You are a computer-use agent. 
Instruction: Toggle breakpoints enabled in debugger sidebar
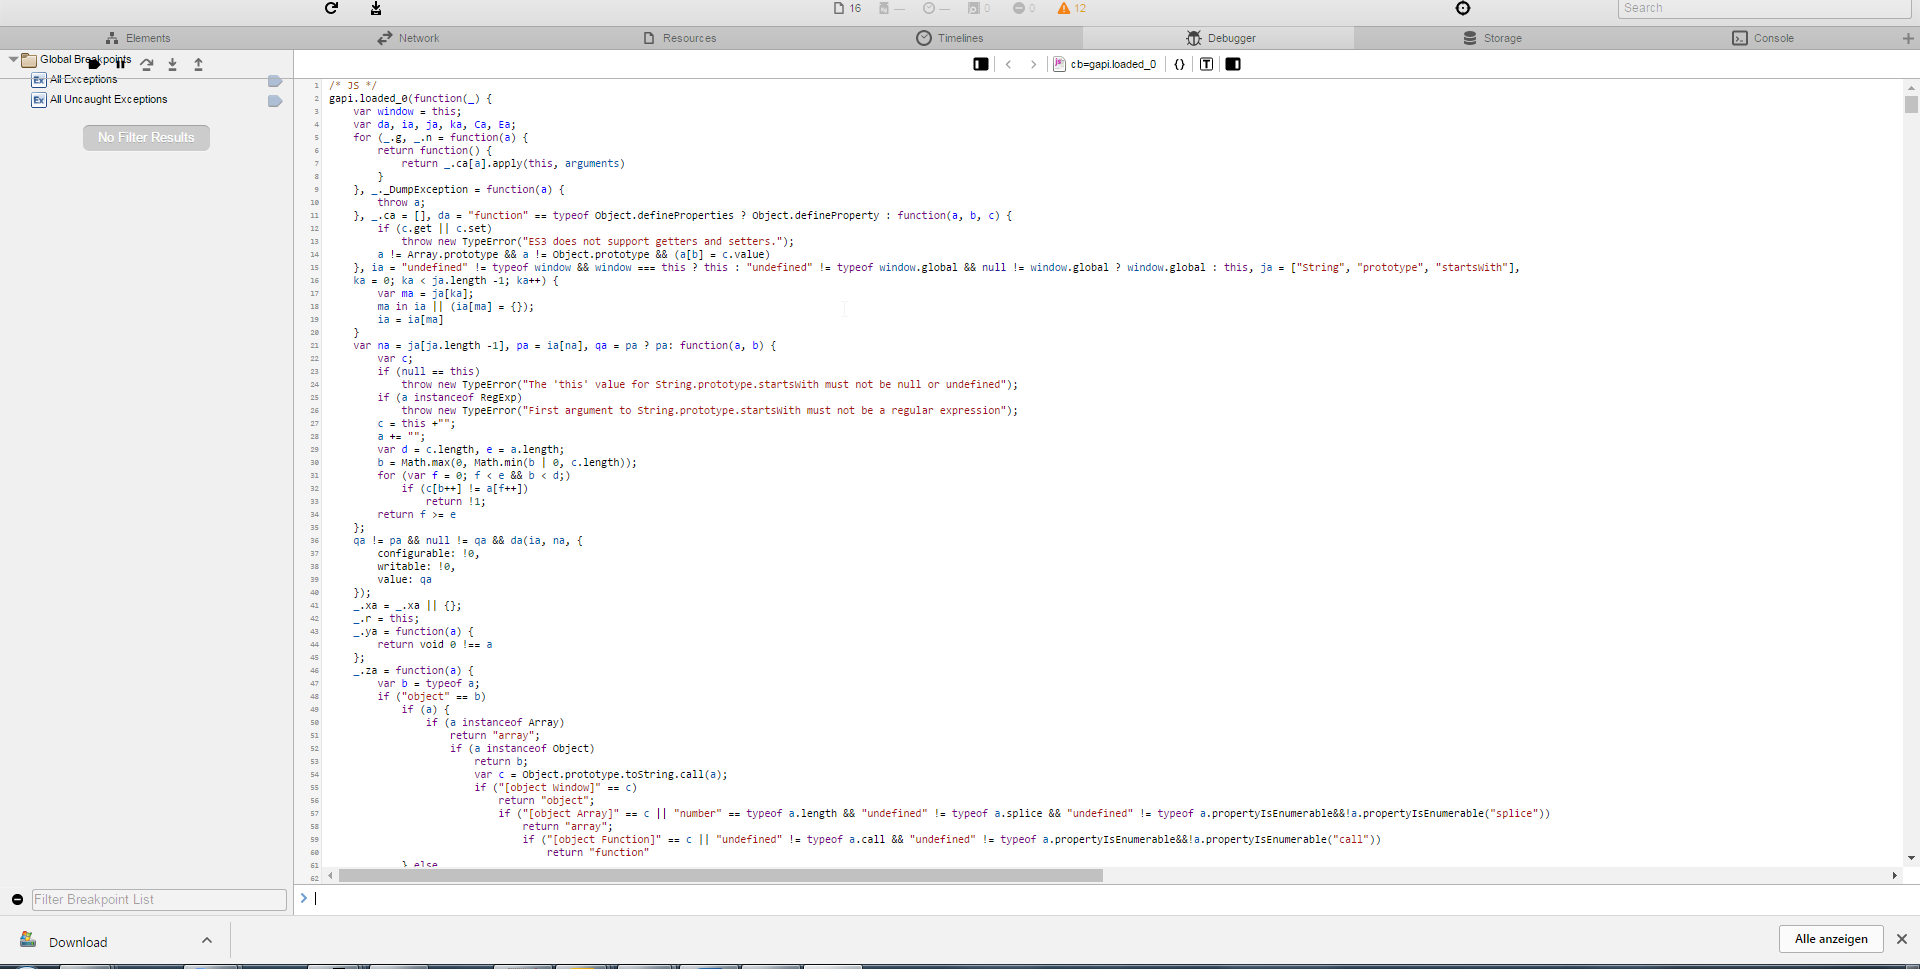(x=94, y=63)
